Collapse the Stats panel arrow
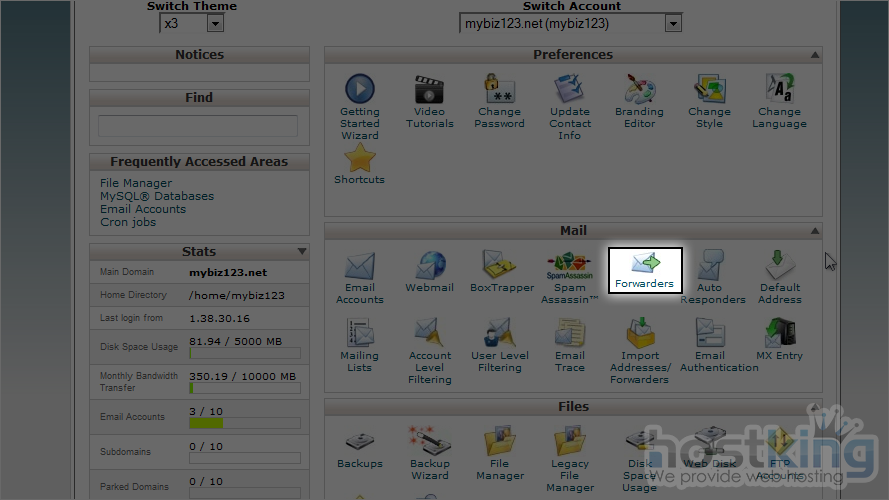This screenshot has height=500, width=889. click(x=302, y=252)
